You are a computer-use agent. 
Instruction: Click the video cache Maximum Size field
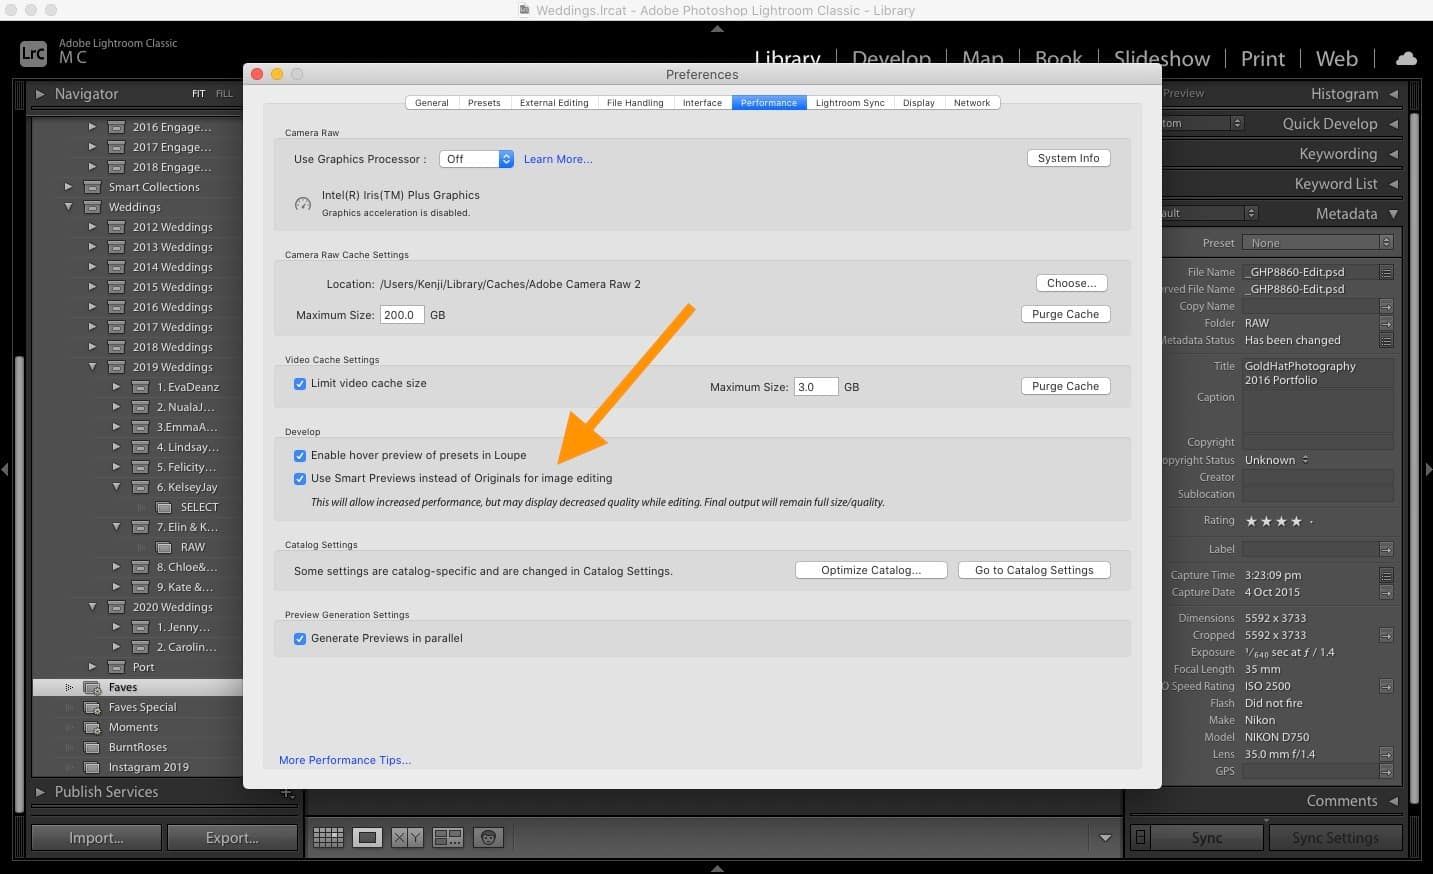pos(816,387)
